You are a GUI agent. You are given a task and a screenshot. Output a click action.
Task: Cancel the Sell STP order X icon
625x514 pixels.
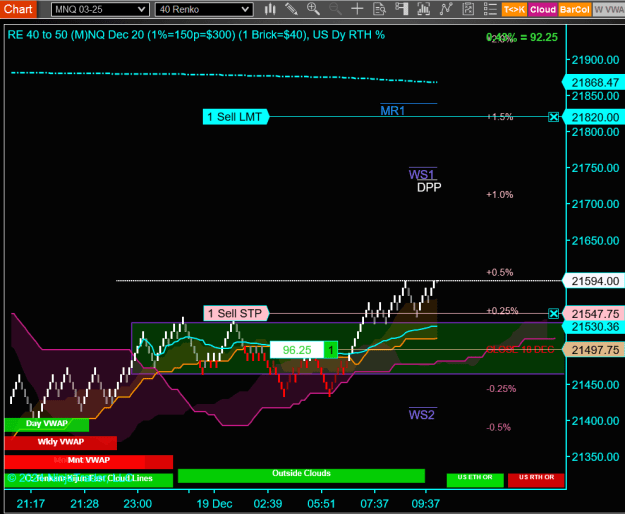click(x=554, y=314)
